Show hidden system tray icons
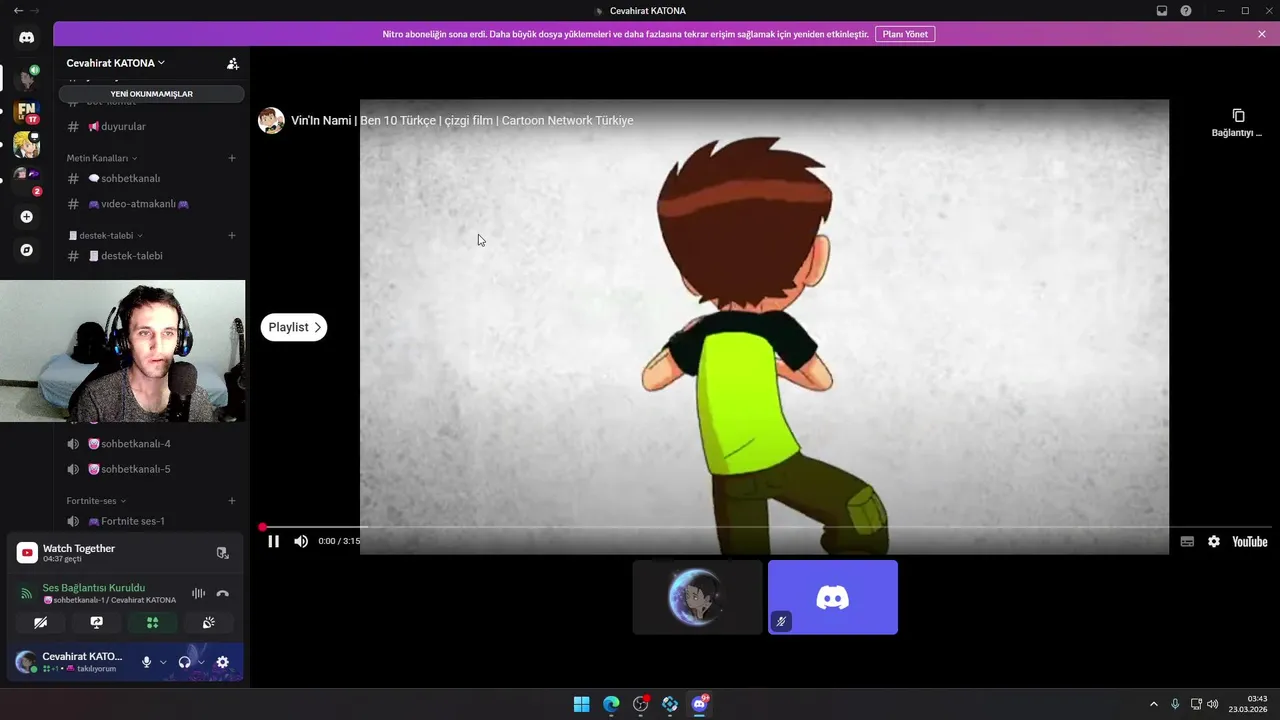Screen dimensions: 1280x720 tap(1153, 704)
